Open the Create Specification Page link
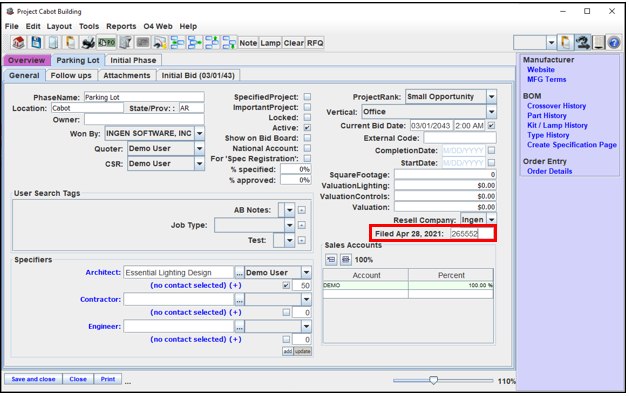The height and width of the screenshot is (396, 629). [x=572, y=145]
